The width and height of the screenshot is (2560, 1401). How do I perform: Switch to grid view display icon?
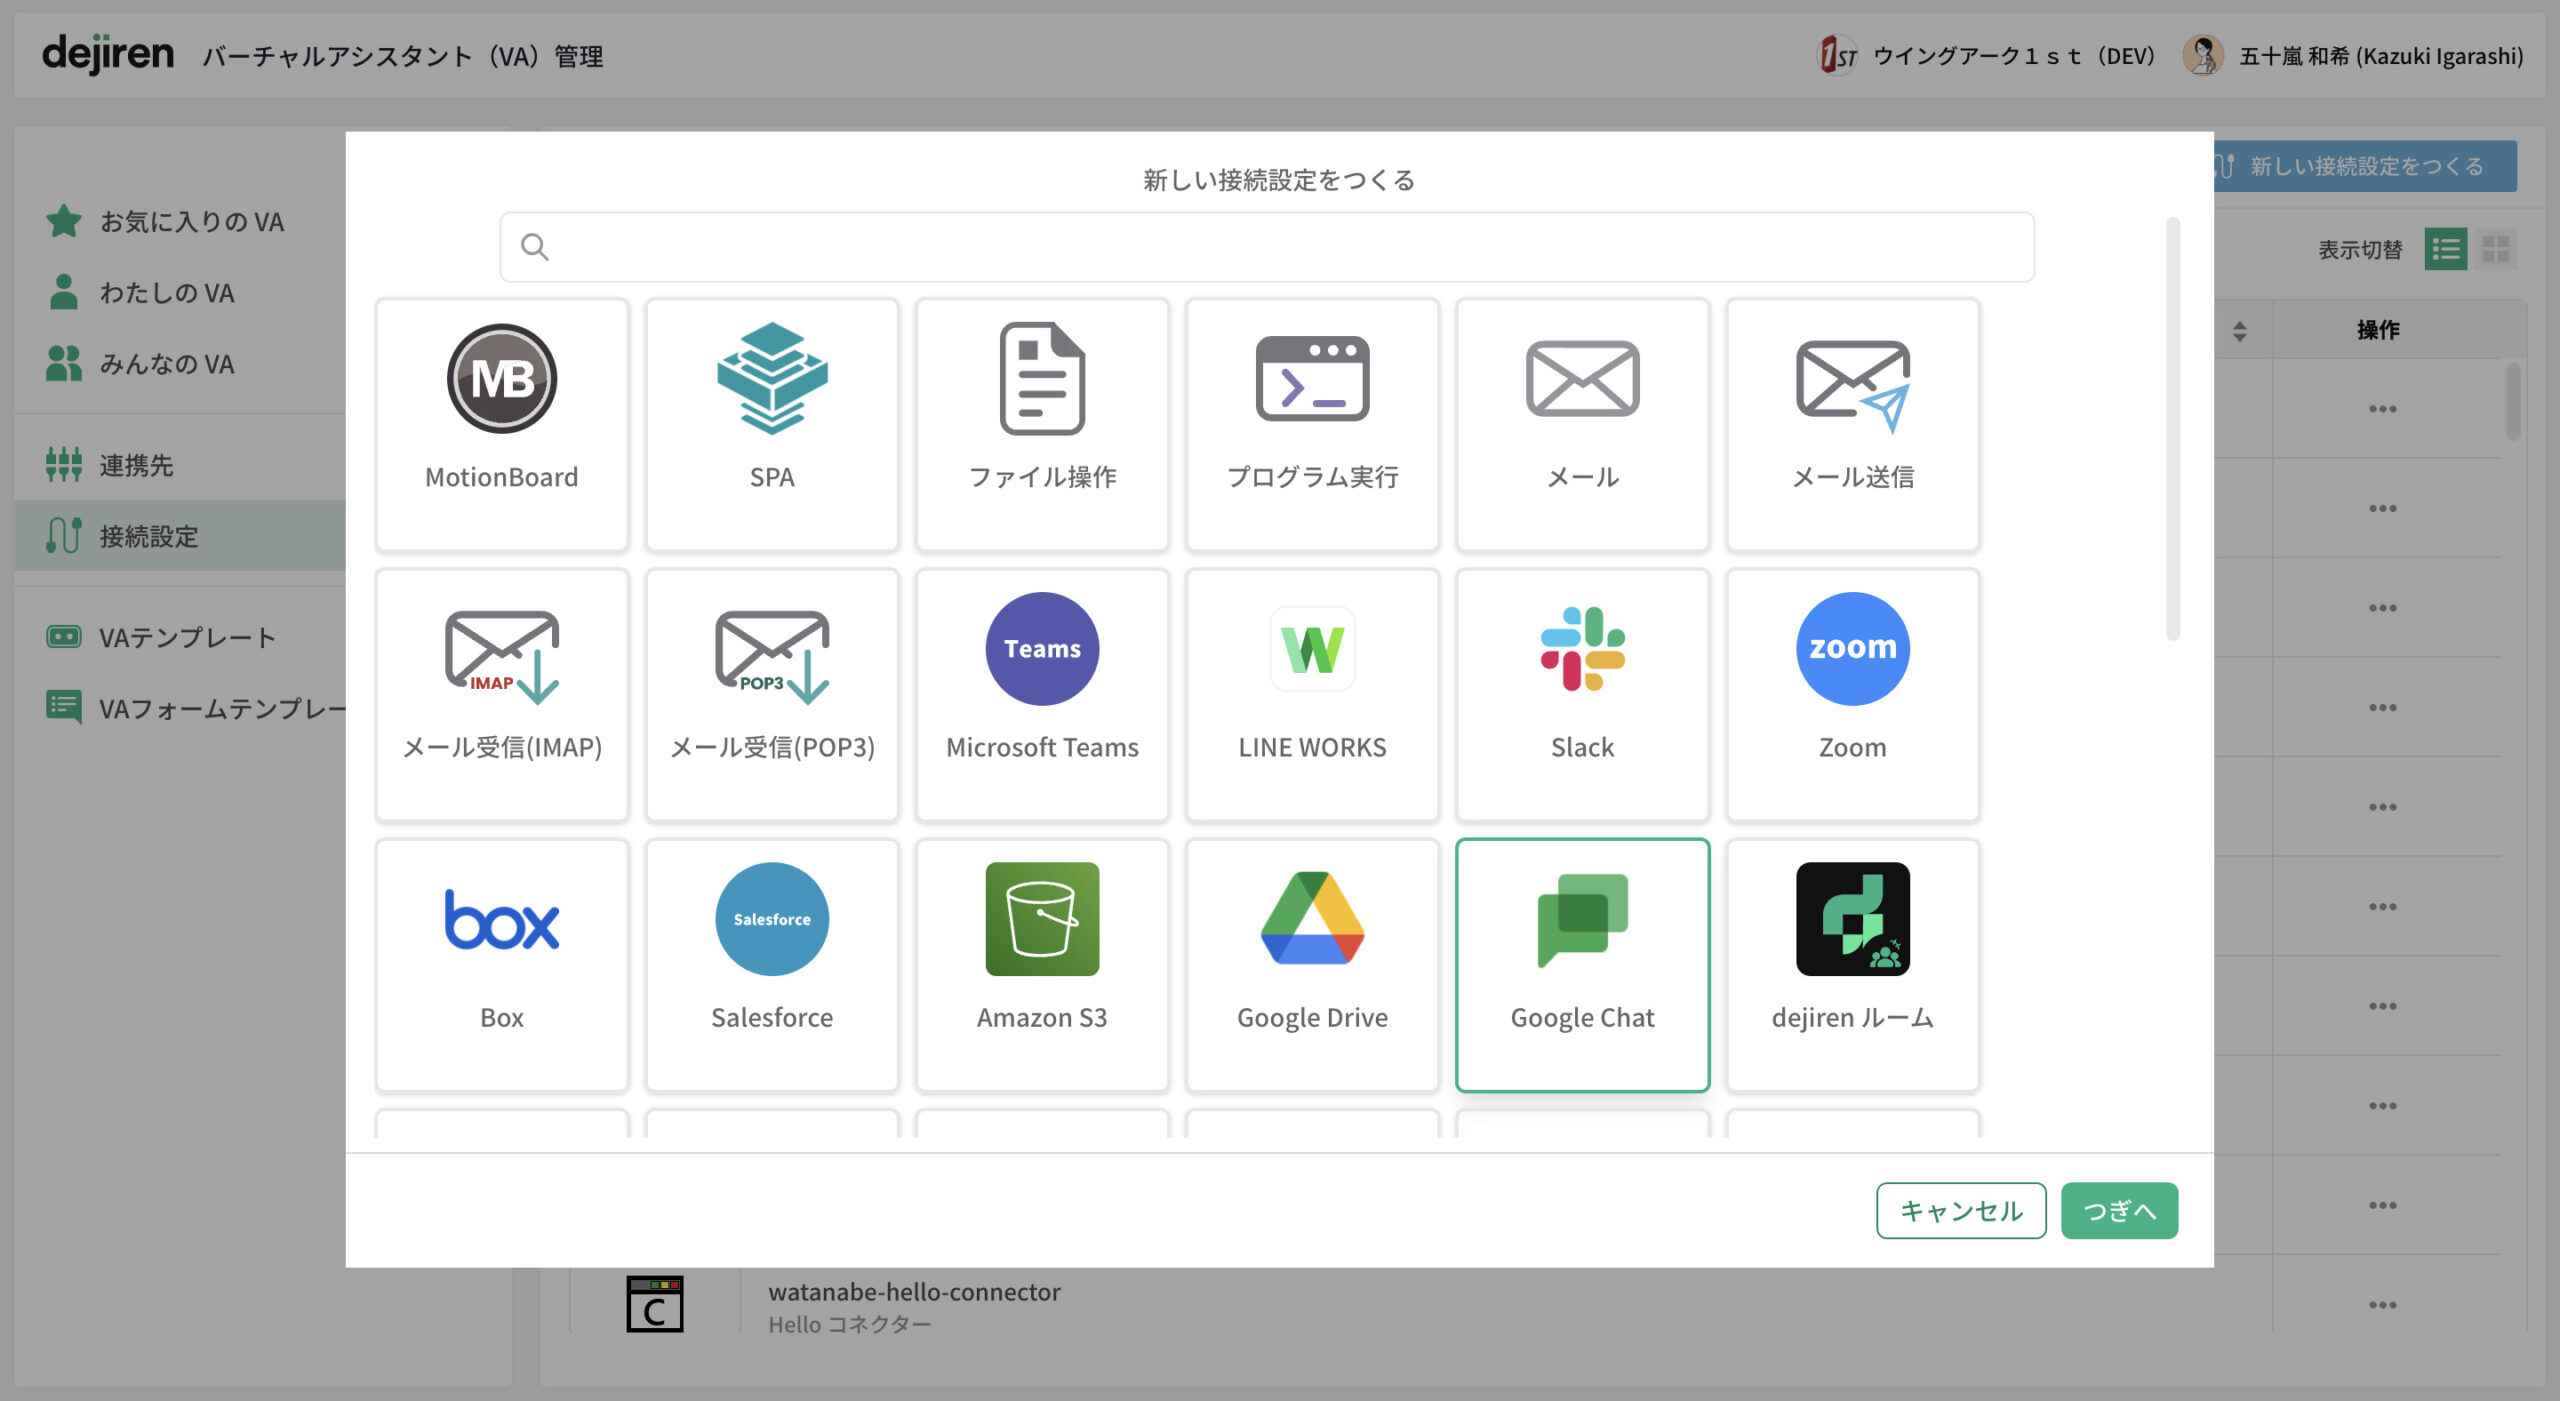click(x=2495, y=249)
